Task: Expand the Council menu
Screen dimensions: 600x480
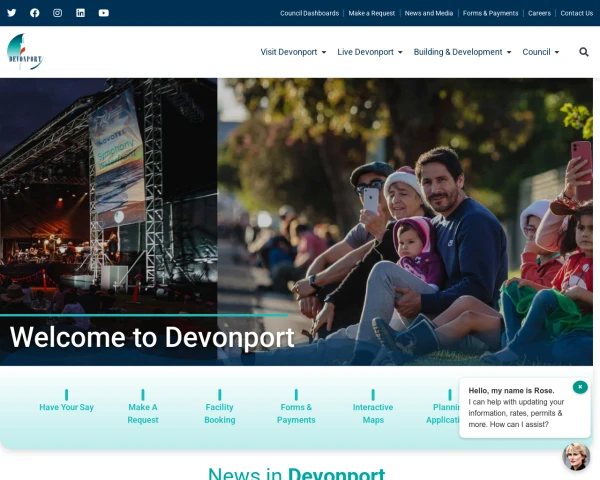Action: (x=540, y=52)
